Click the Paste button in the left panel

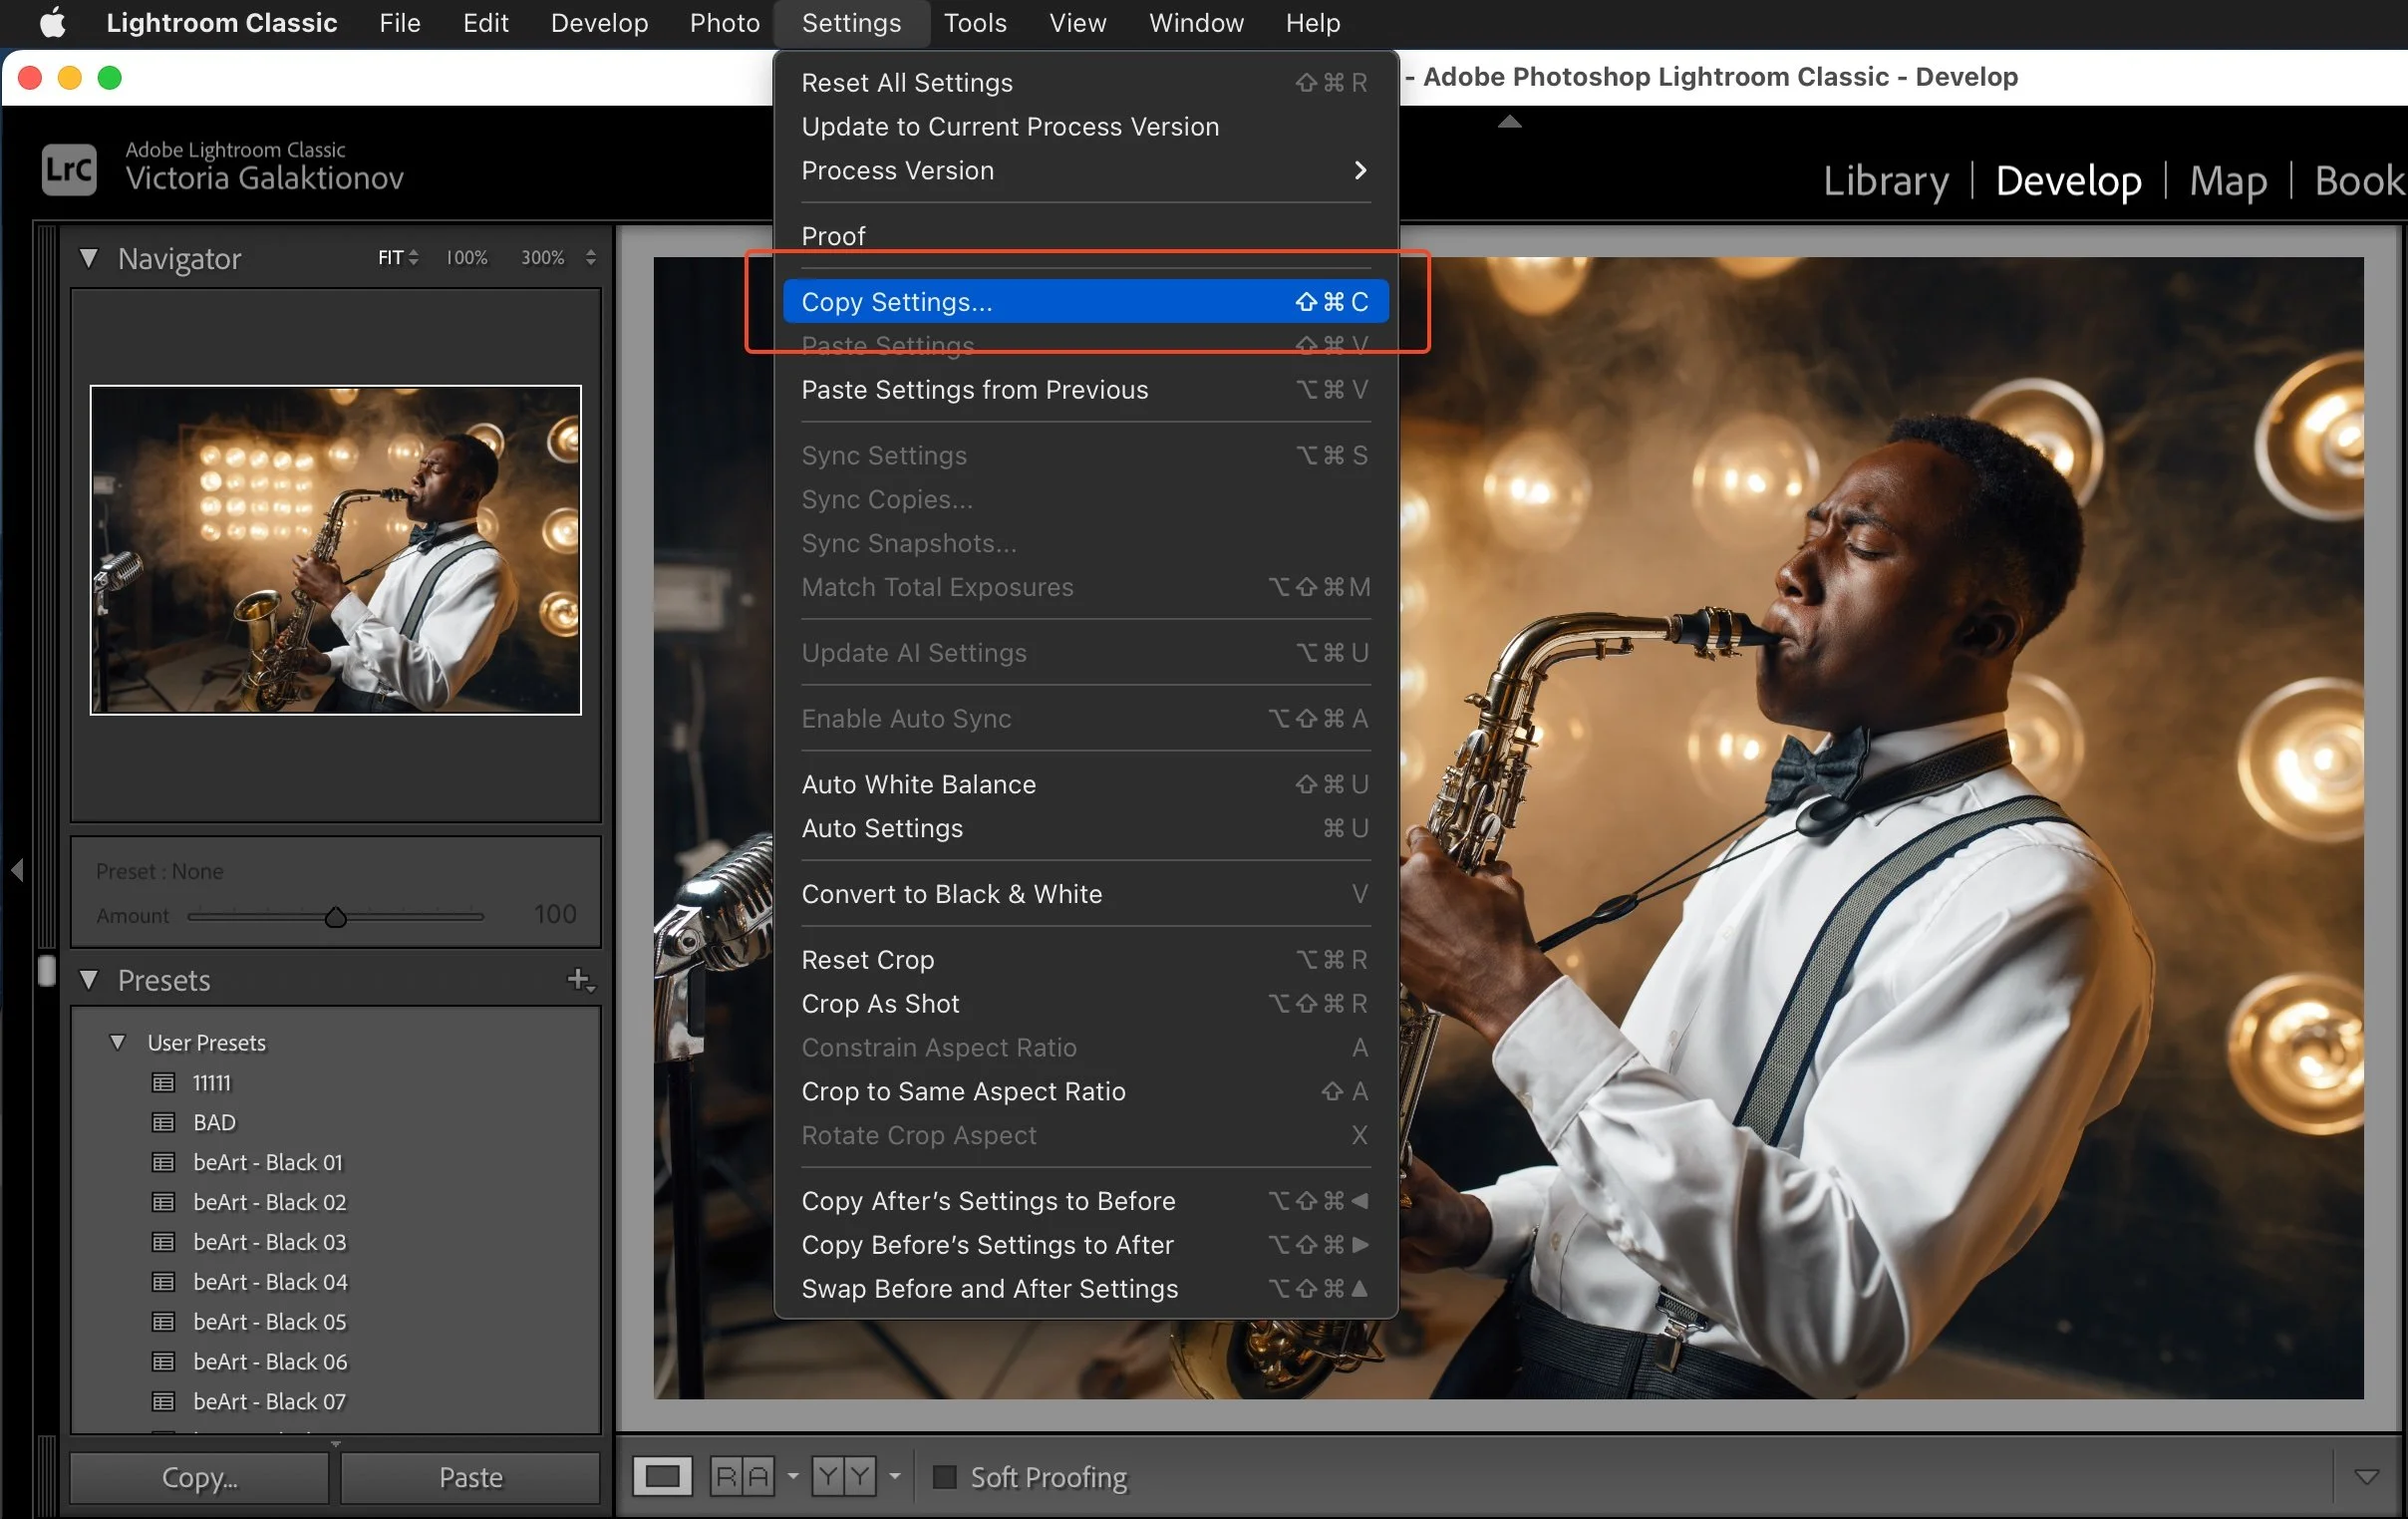click(469, 1477)
